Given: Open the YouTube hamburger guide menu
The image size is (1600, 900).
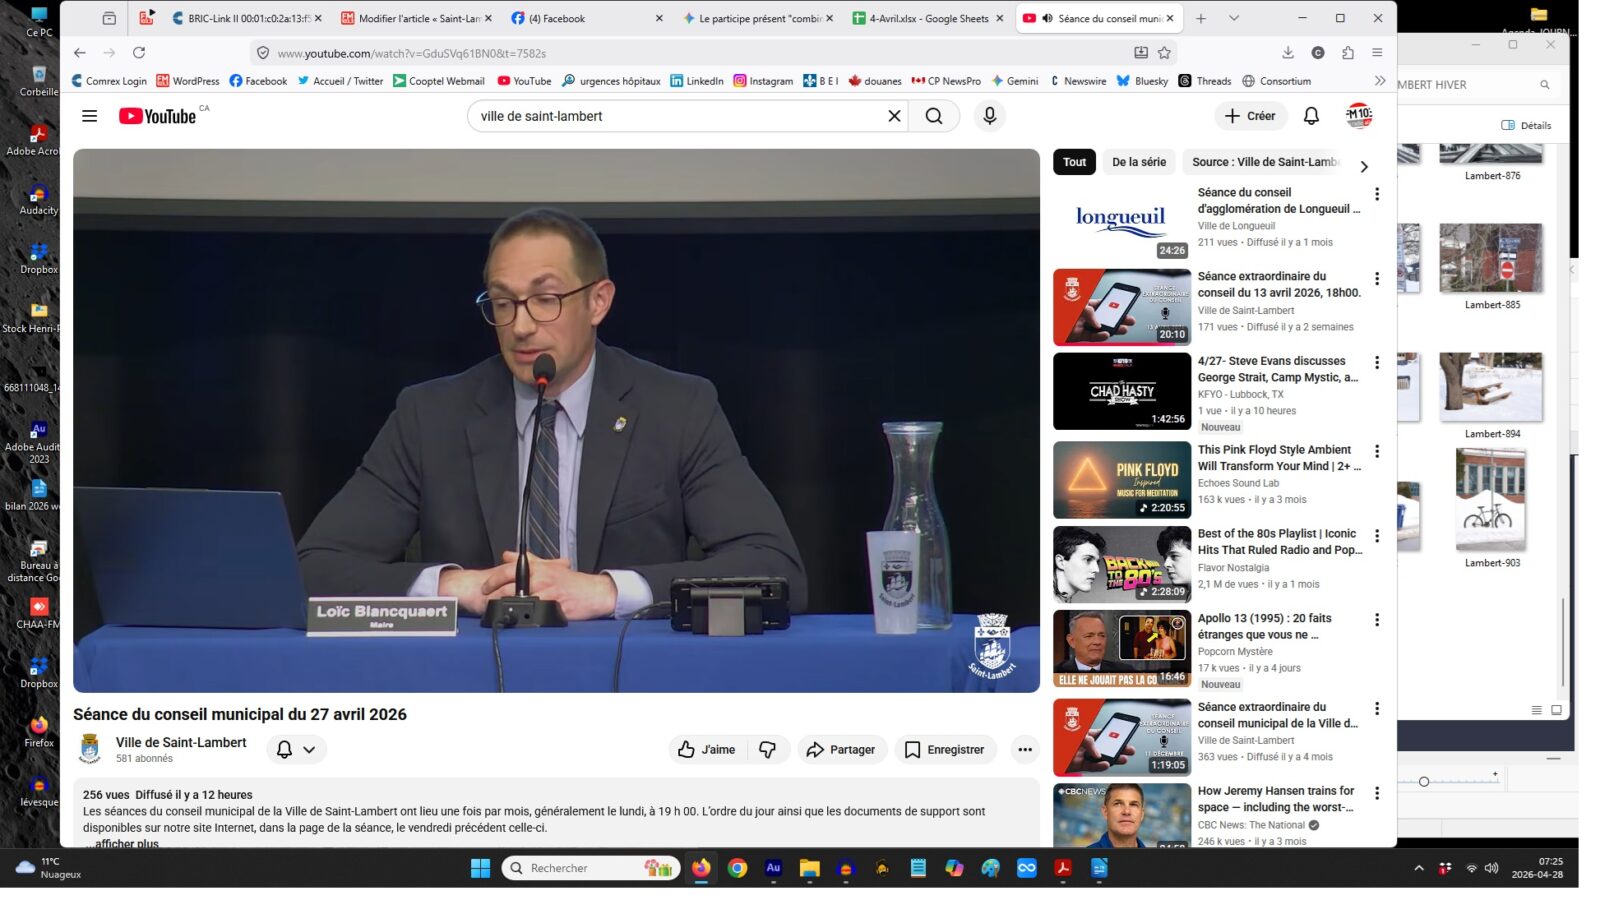Looking at the screenshot, I should 89,116.
